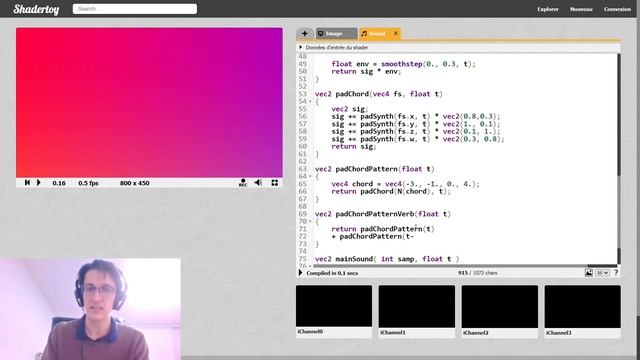Click the Shadertoy logo
The image size is (640, 360).
coord(36,9)
